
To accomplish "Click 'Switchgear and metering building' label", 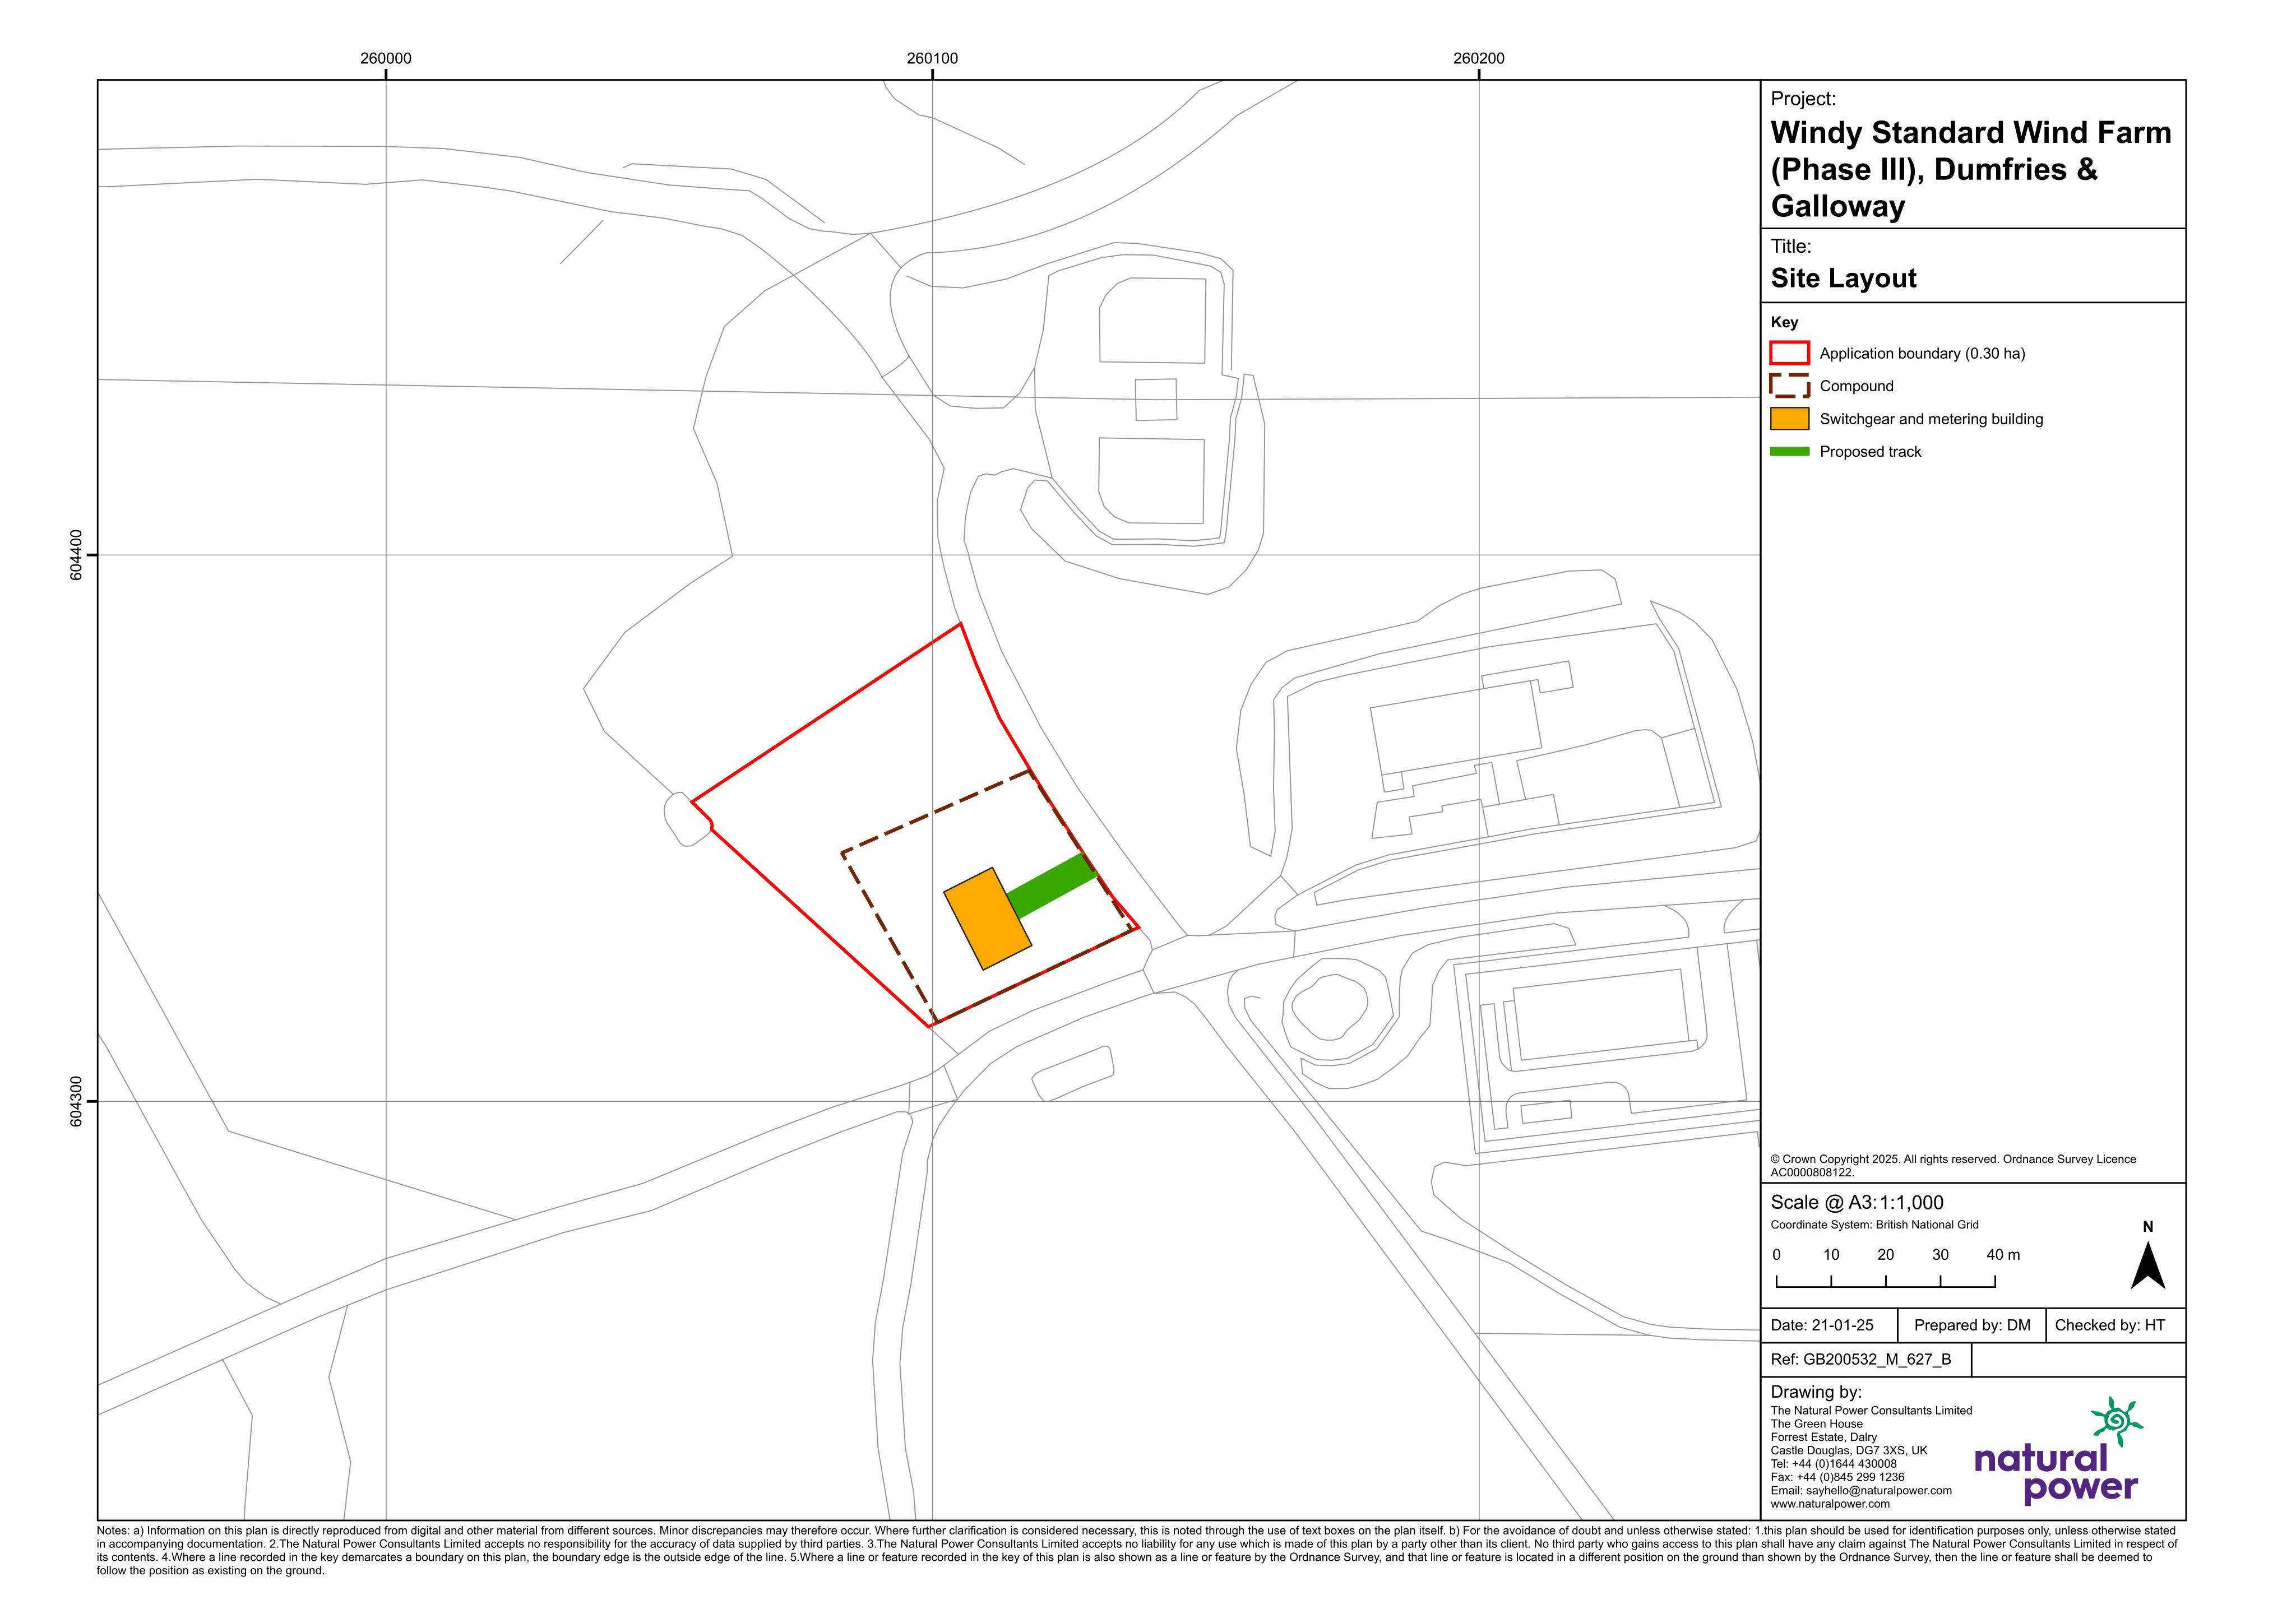I will [x=1931, y=419].
